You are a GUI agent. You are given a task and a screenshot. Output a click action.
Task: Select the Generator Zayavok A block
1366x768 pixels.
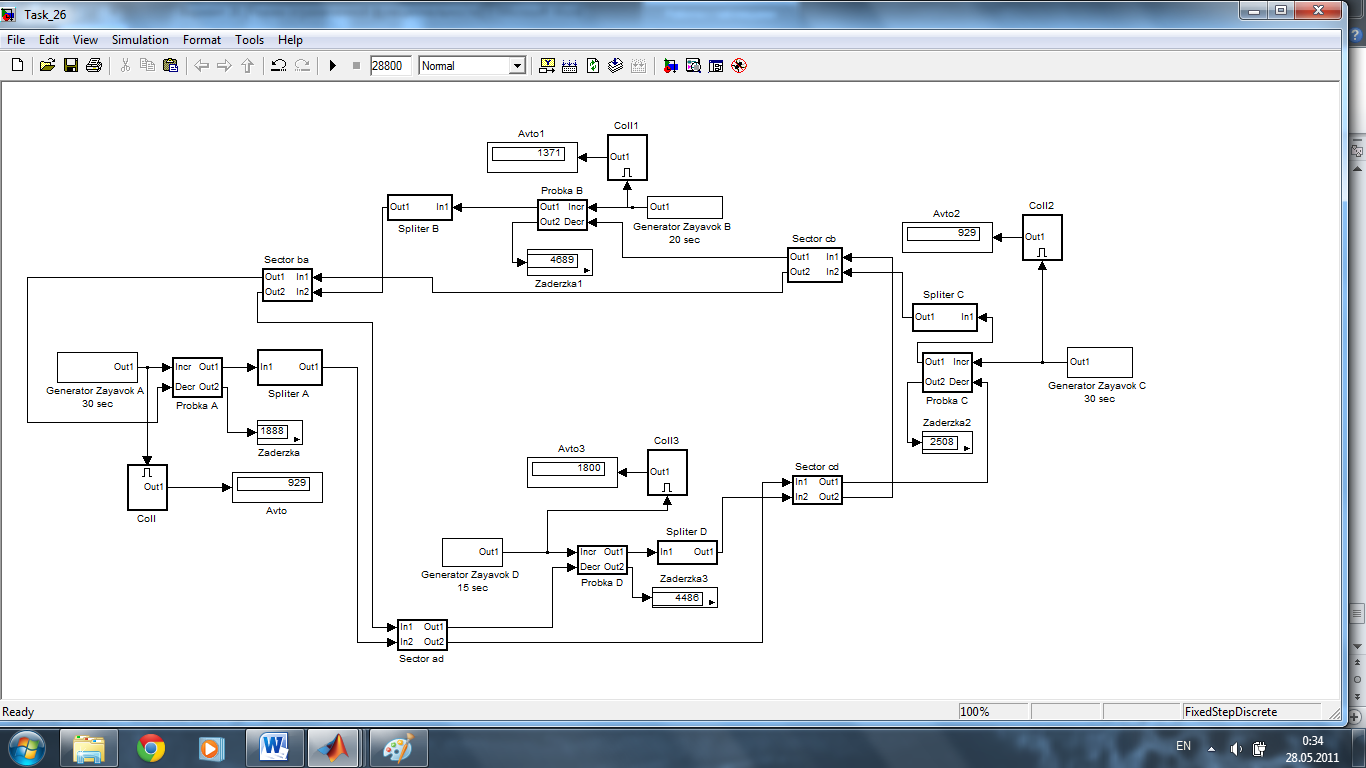pos(97,367)
